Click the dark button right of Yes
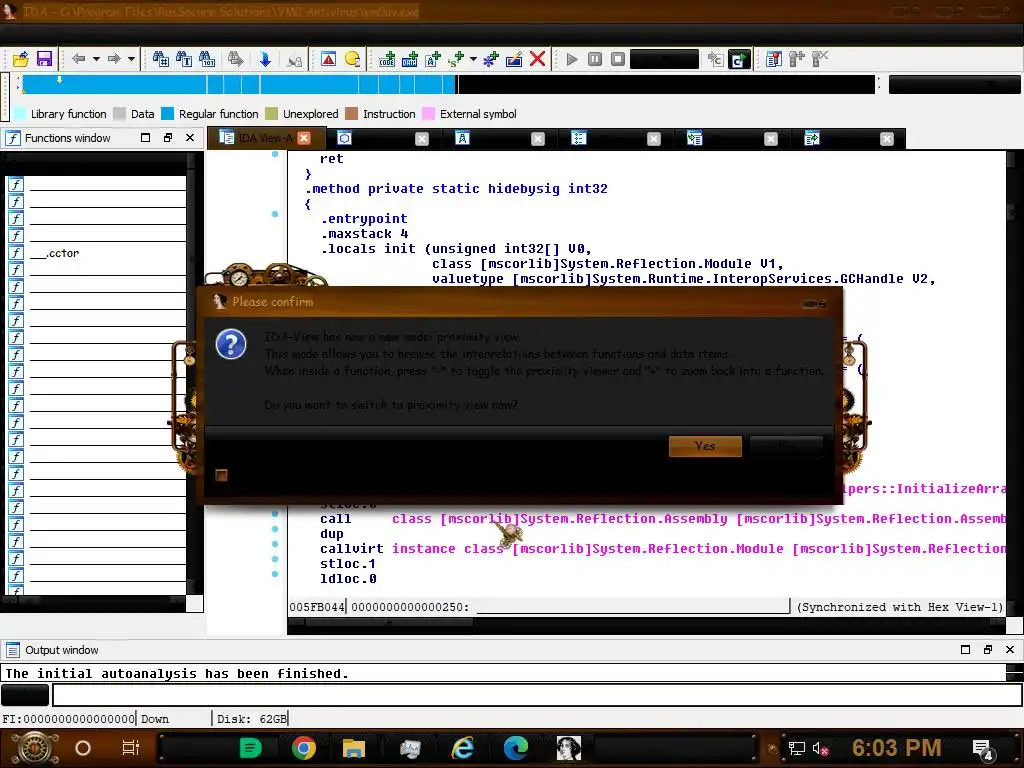Screen dimensions: 1024x768 (786, 446)
